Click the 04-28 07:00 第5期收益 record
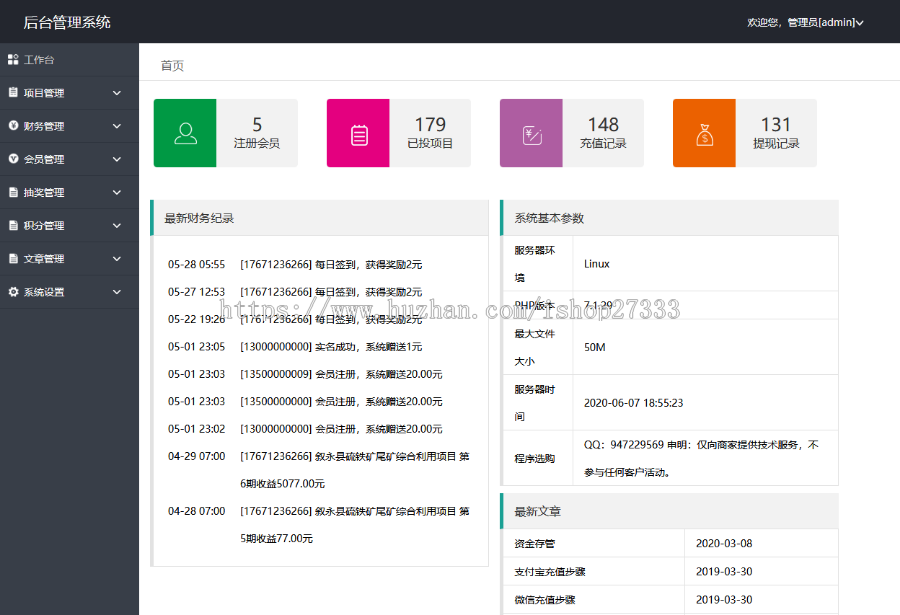The width and height of the screenshot is (900, 615). click(319, 525)
